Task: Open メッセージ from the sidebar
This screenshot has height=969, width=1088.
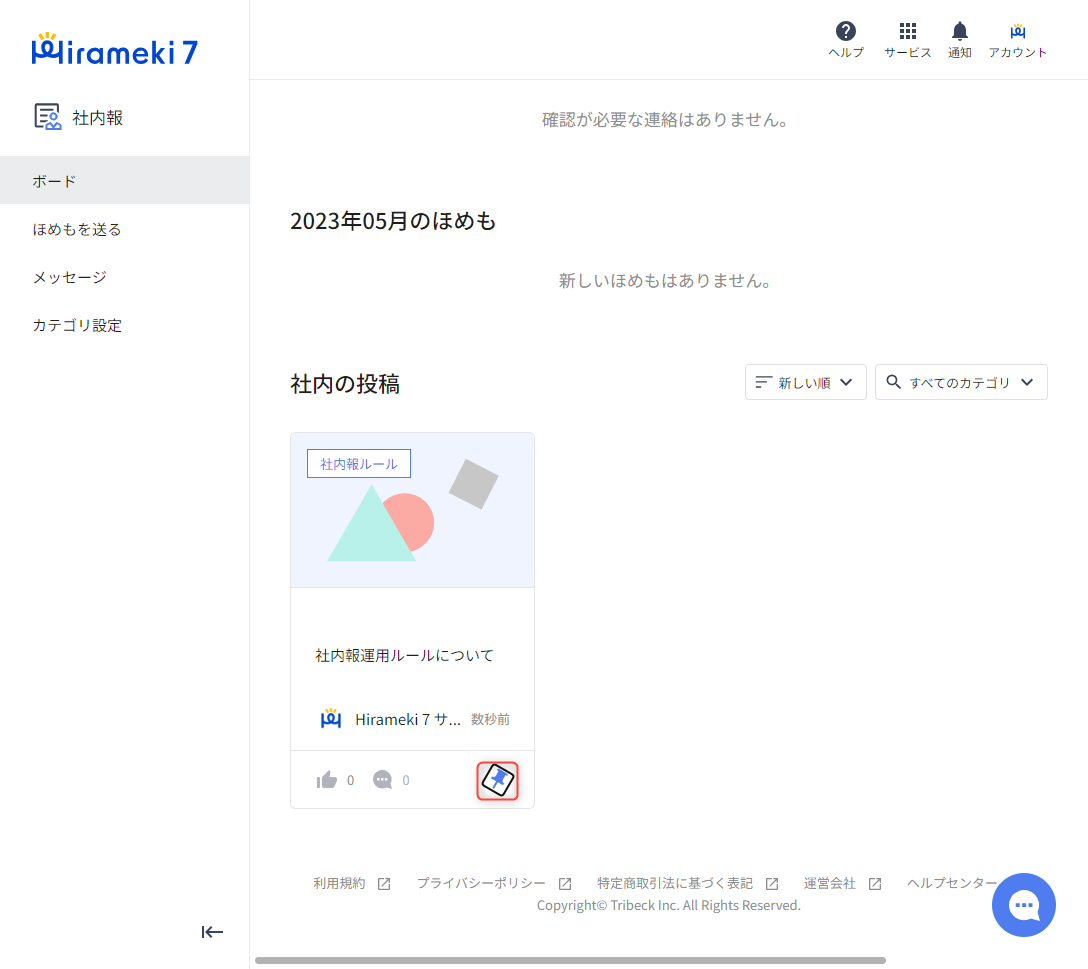Action: coord(124,277)
